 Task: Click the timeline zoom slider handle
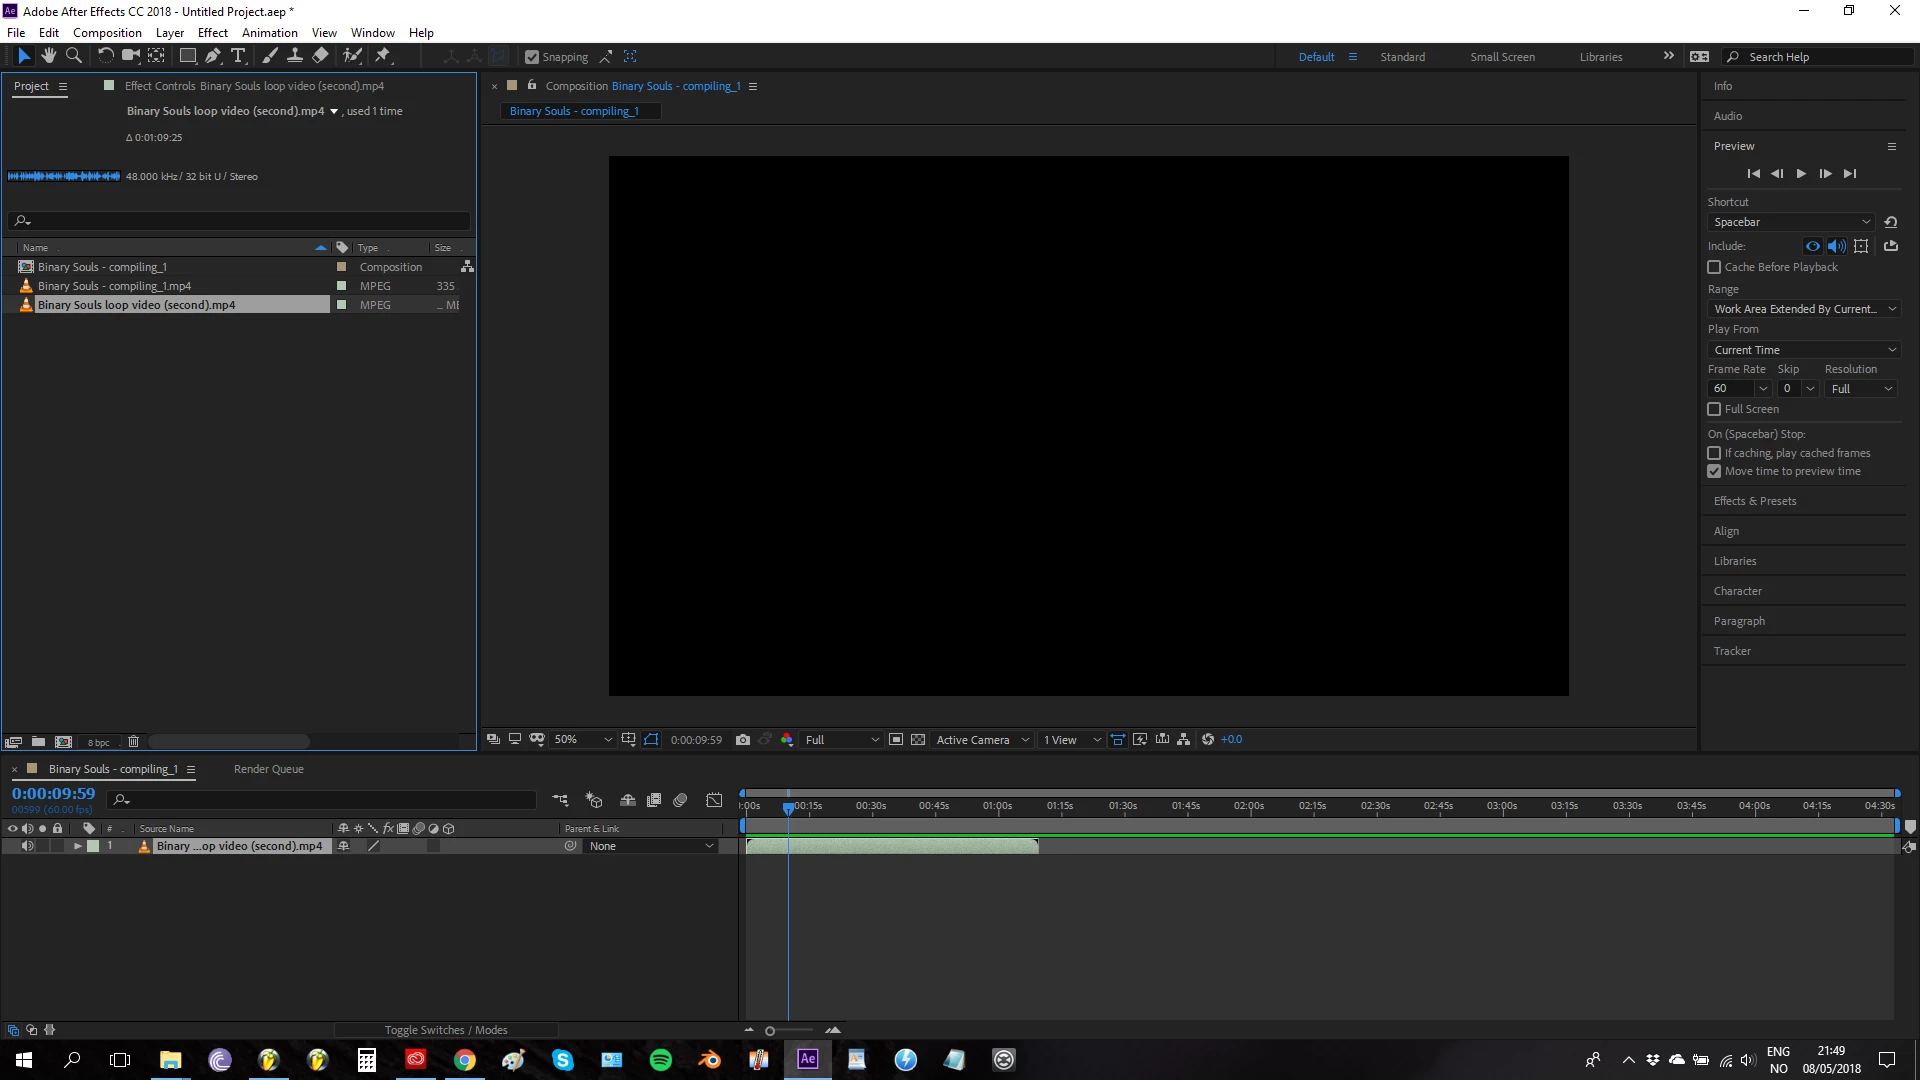point(770,1031)
